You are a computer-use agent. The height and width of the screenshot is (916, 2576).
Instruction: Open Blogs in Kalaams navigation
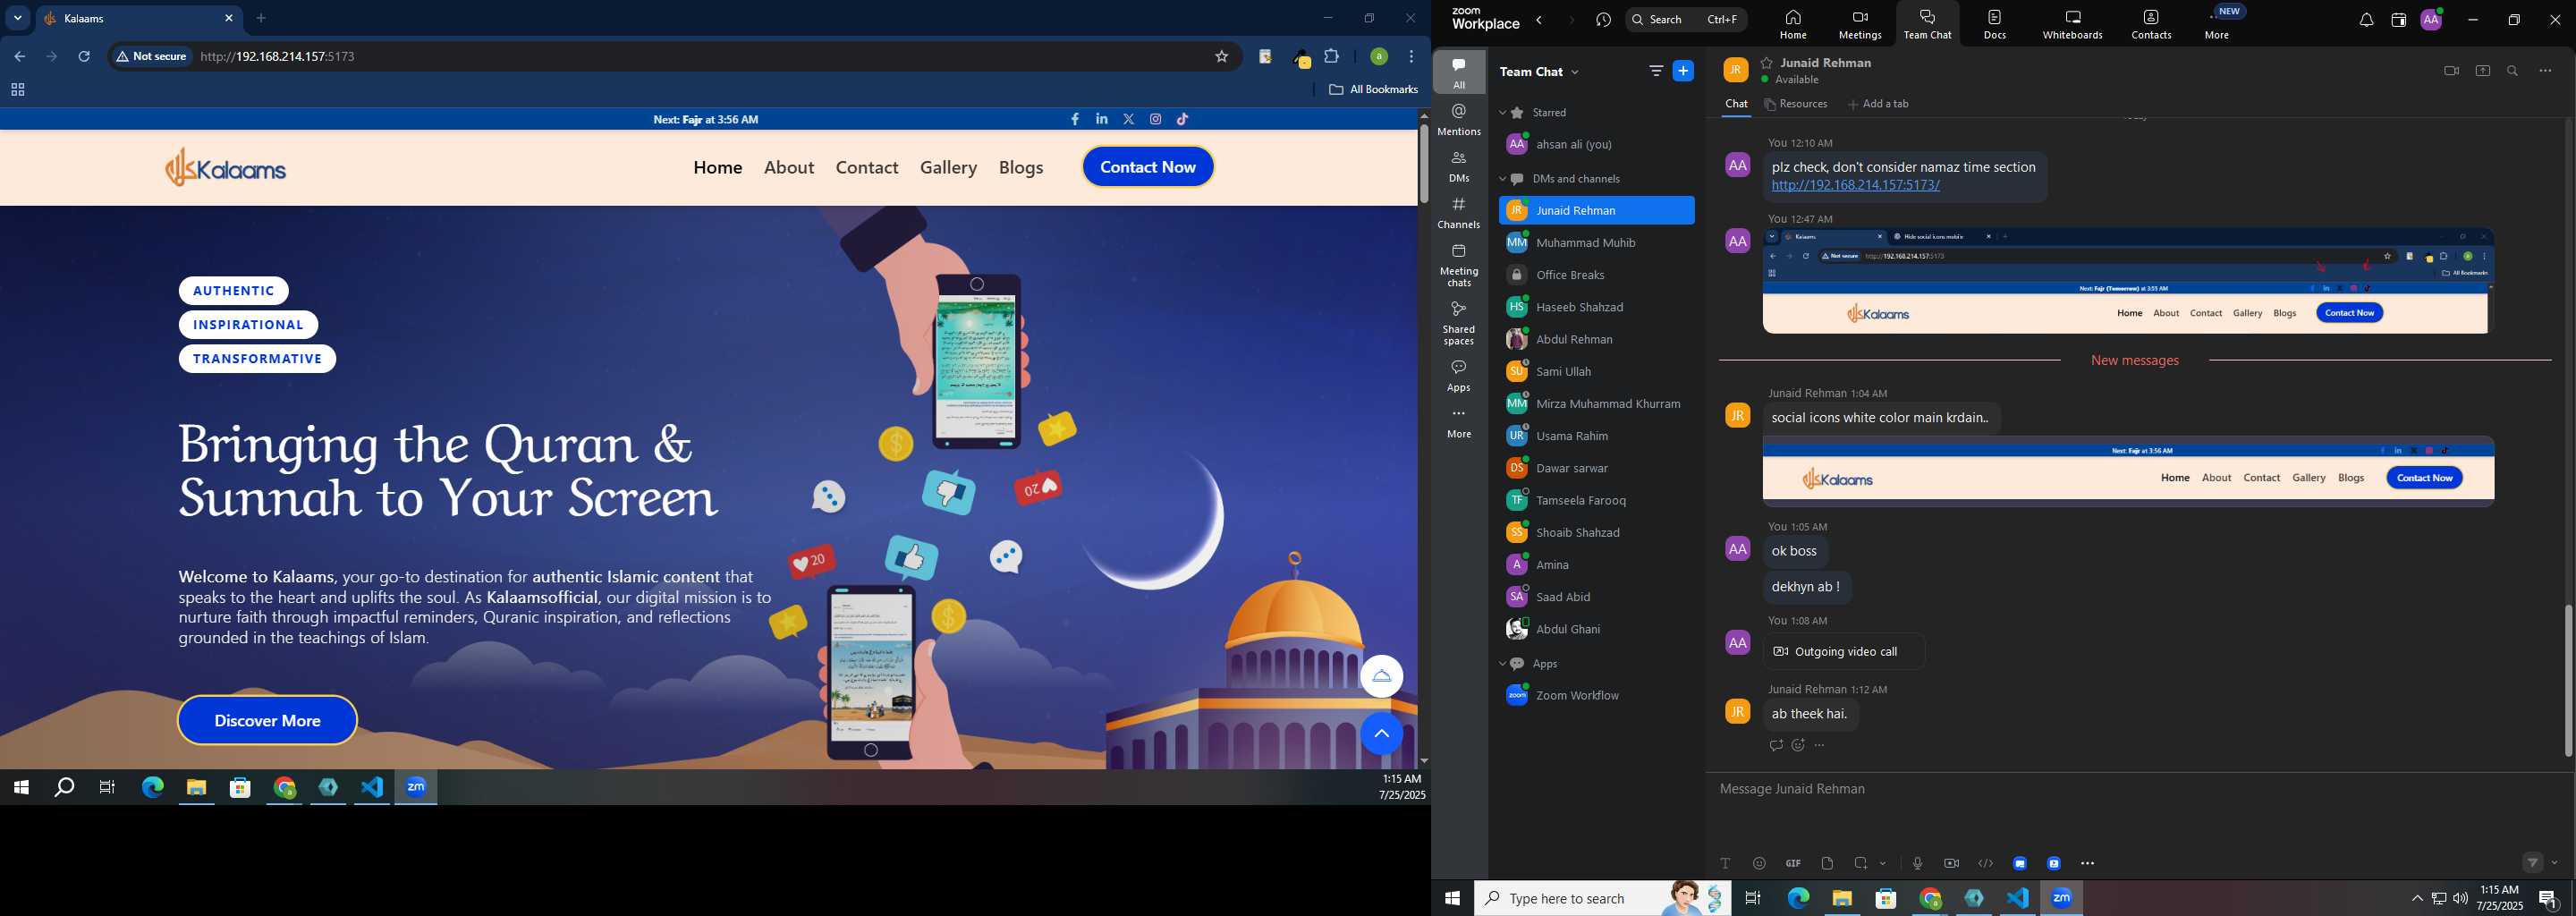[1021, 168]
